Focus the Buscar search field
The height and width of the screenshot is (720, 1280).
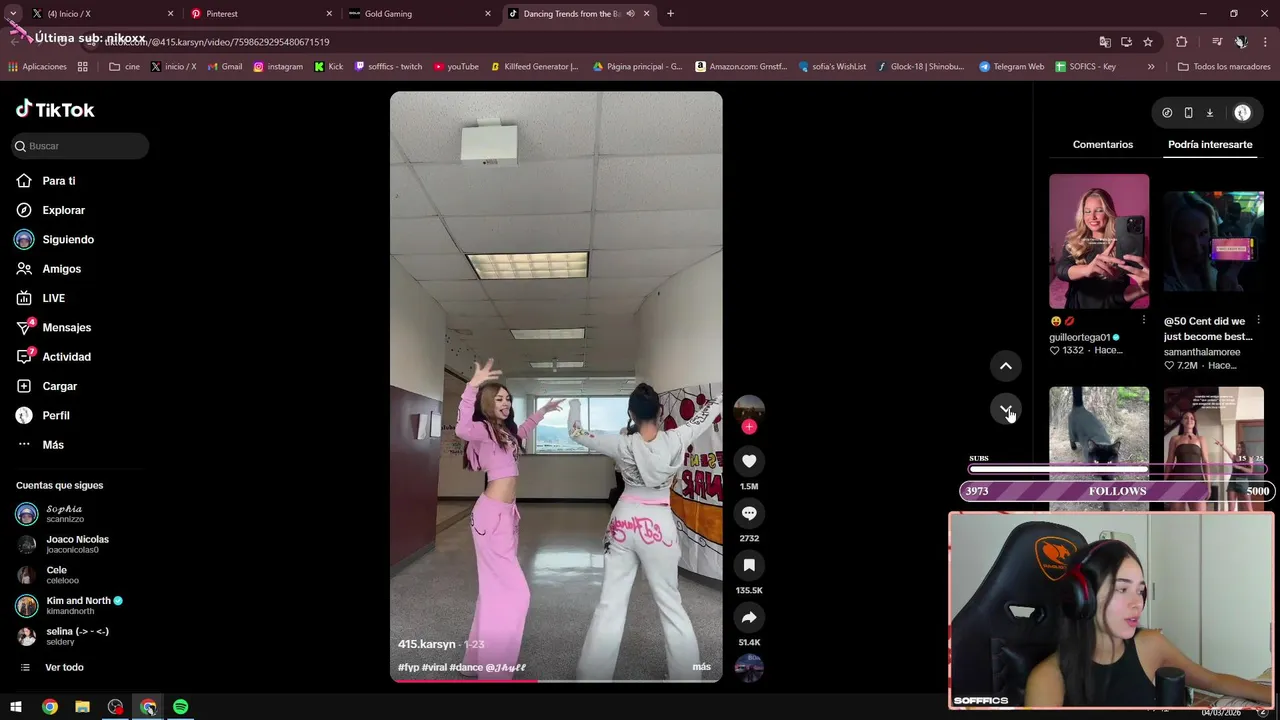(x=80, y=146)
